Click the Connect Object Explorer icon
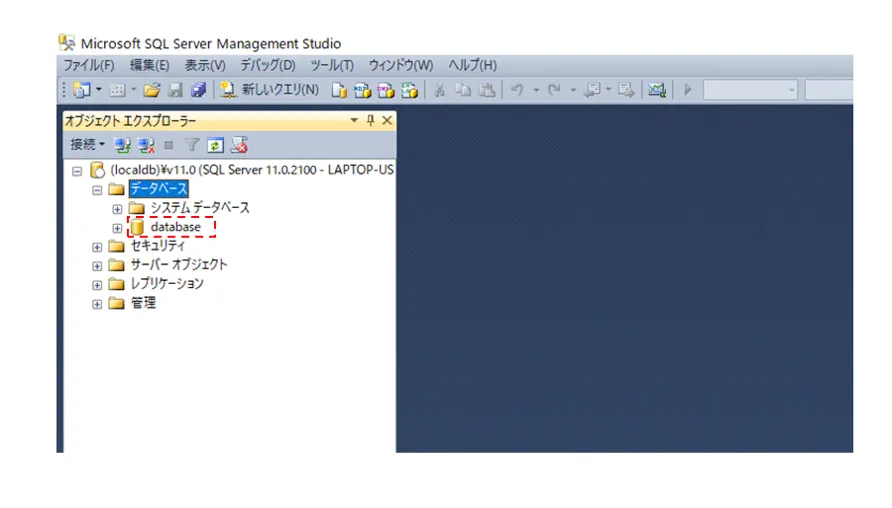The image size is (892, 508). pyautogui.click(x=123, y=145)
